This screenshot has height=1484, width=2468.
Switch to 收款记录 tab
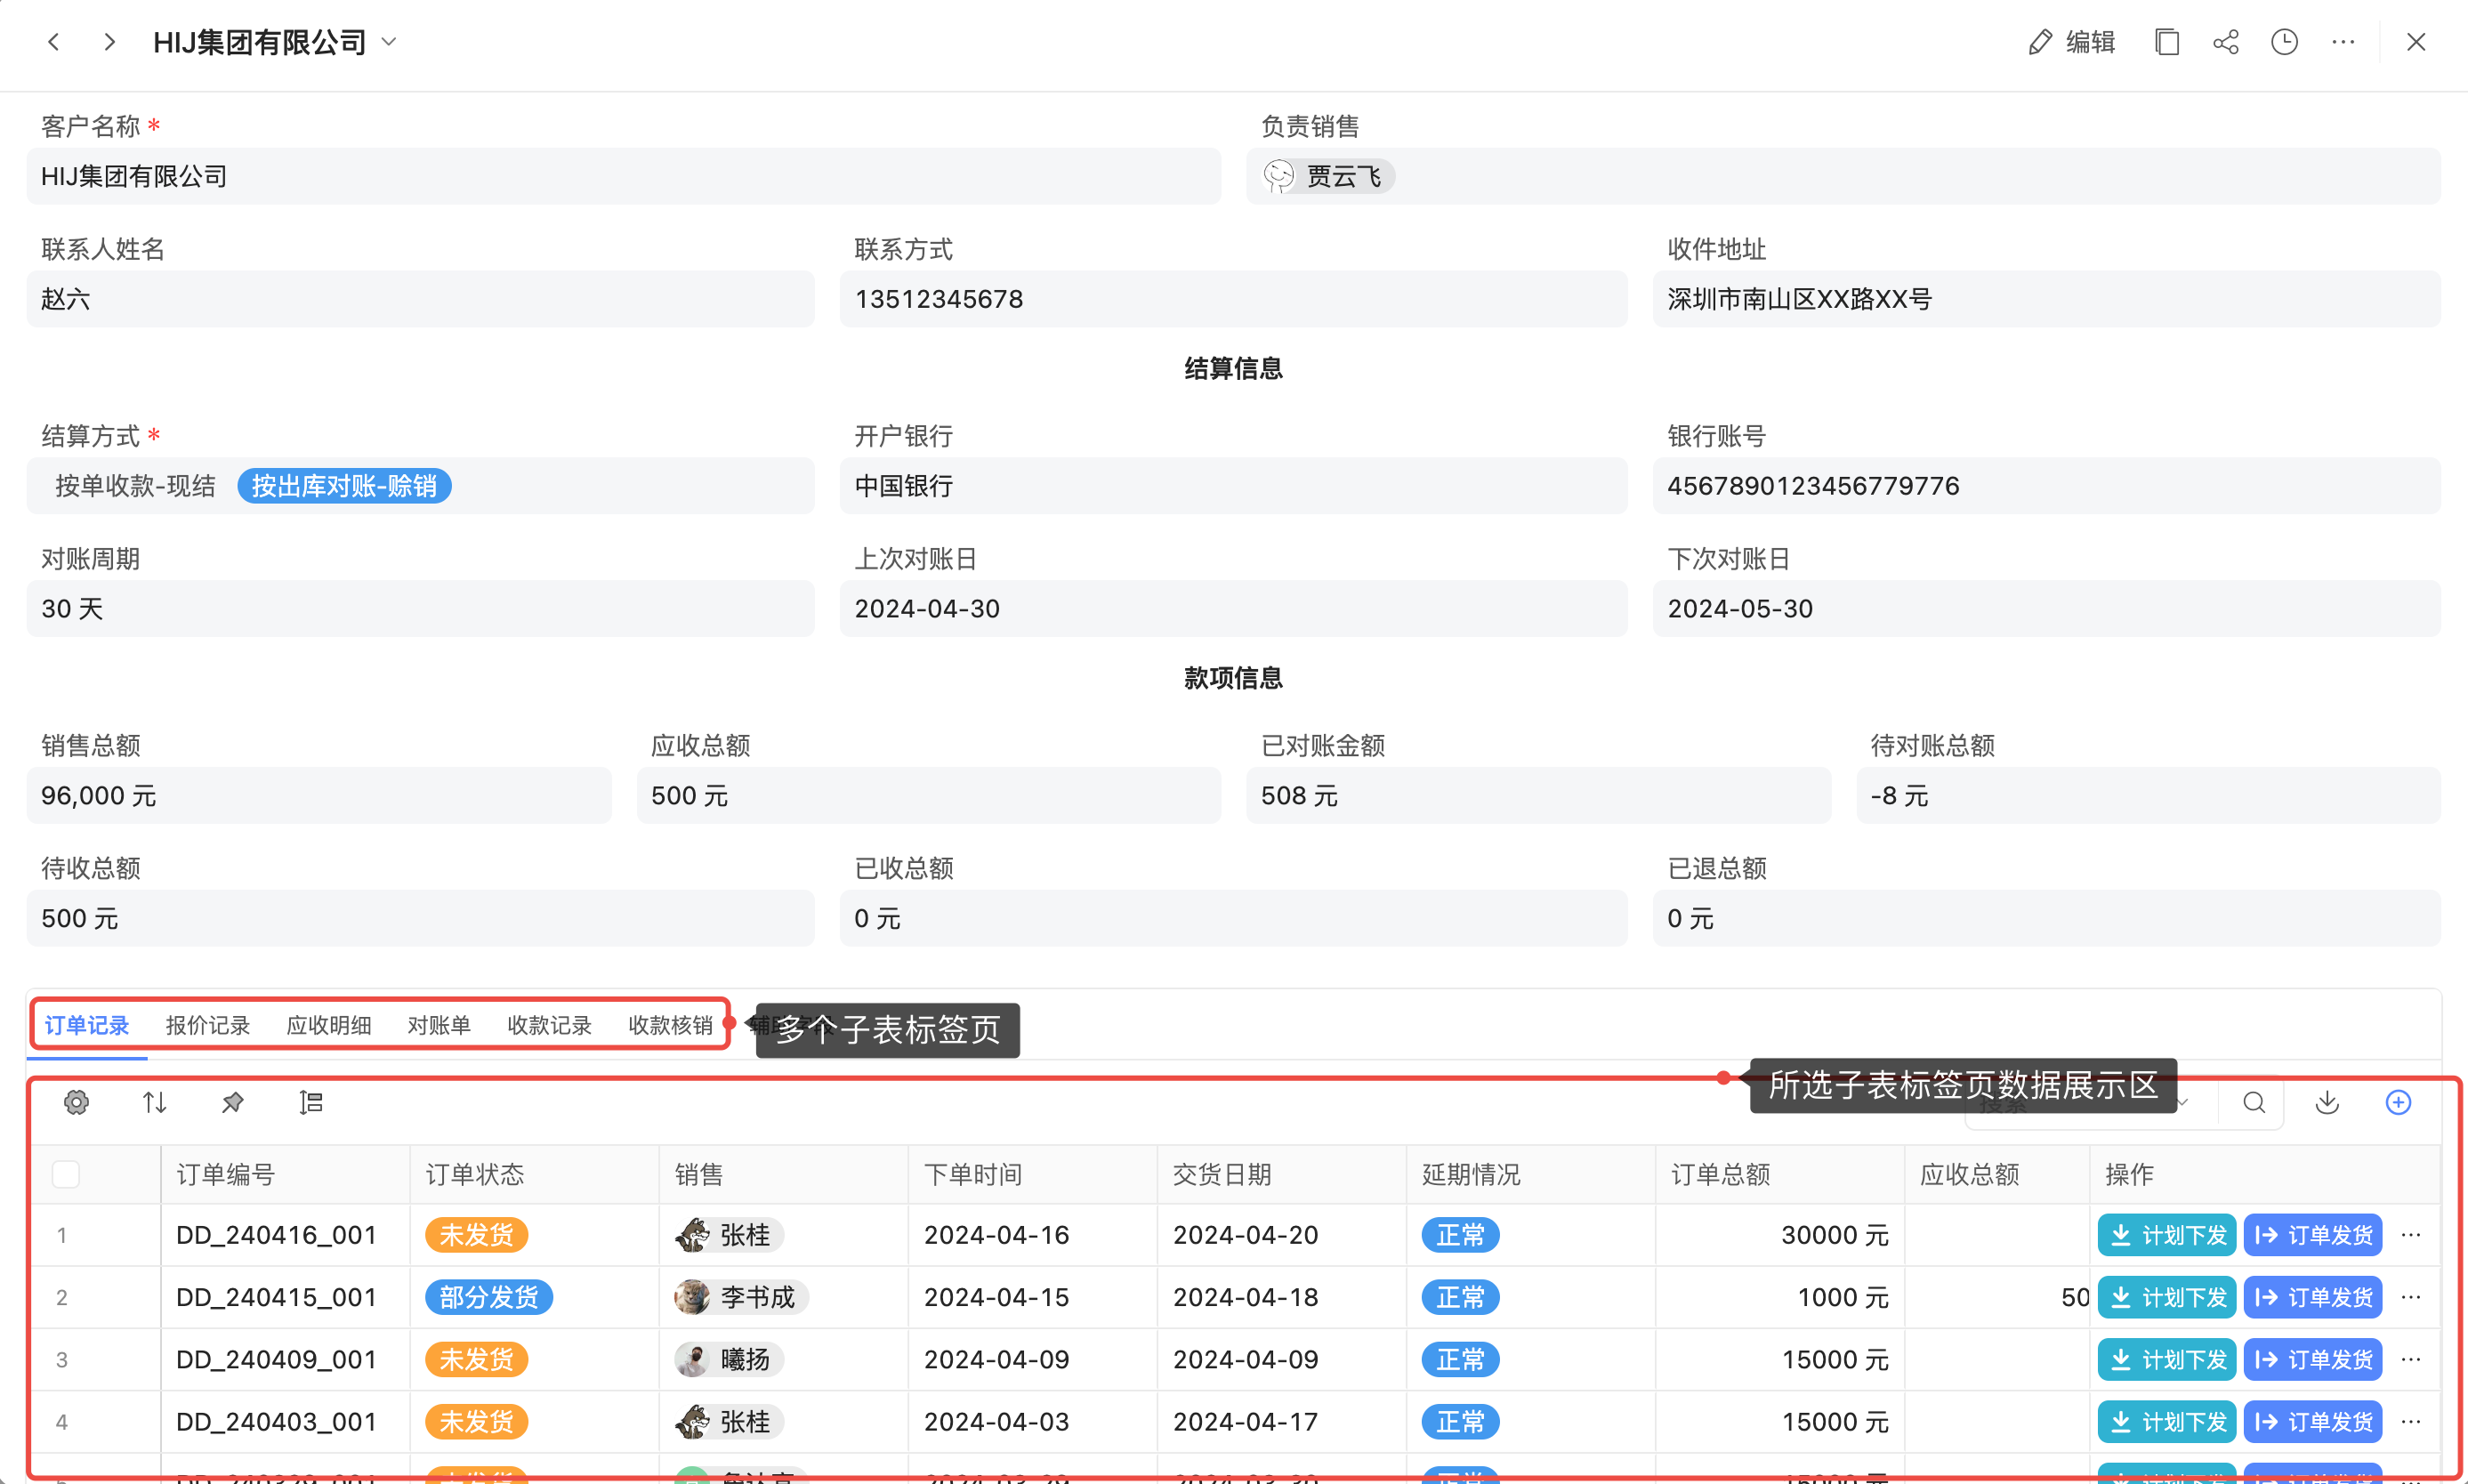[x=550, y=1025]
